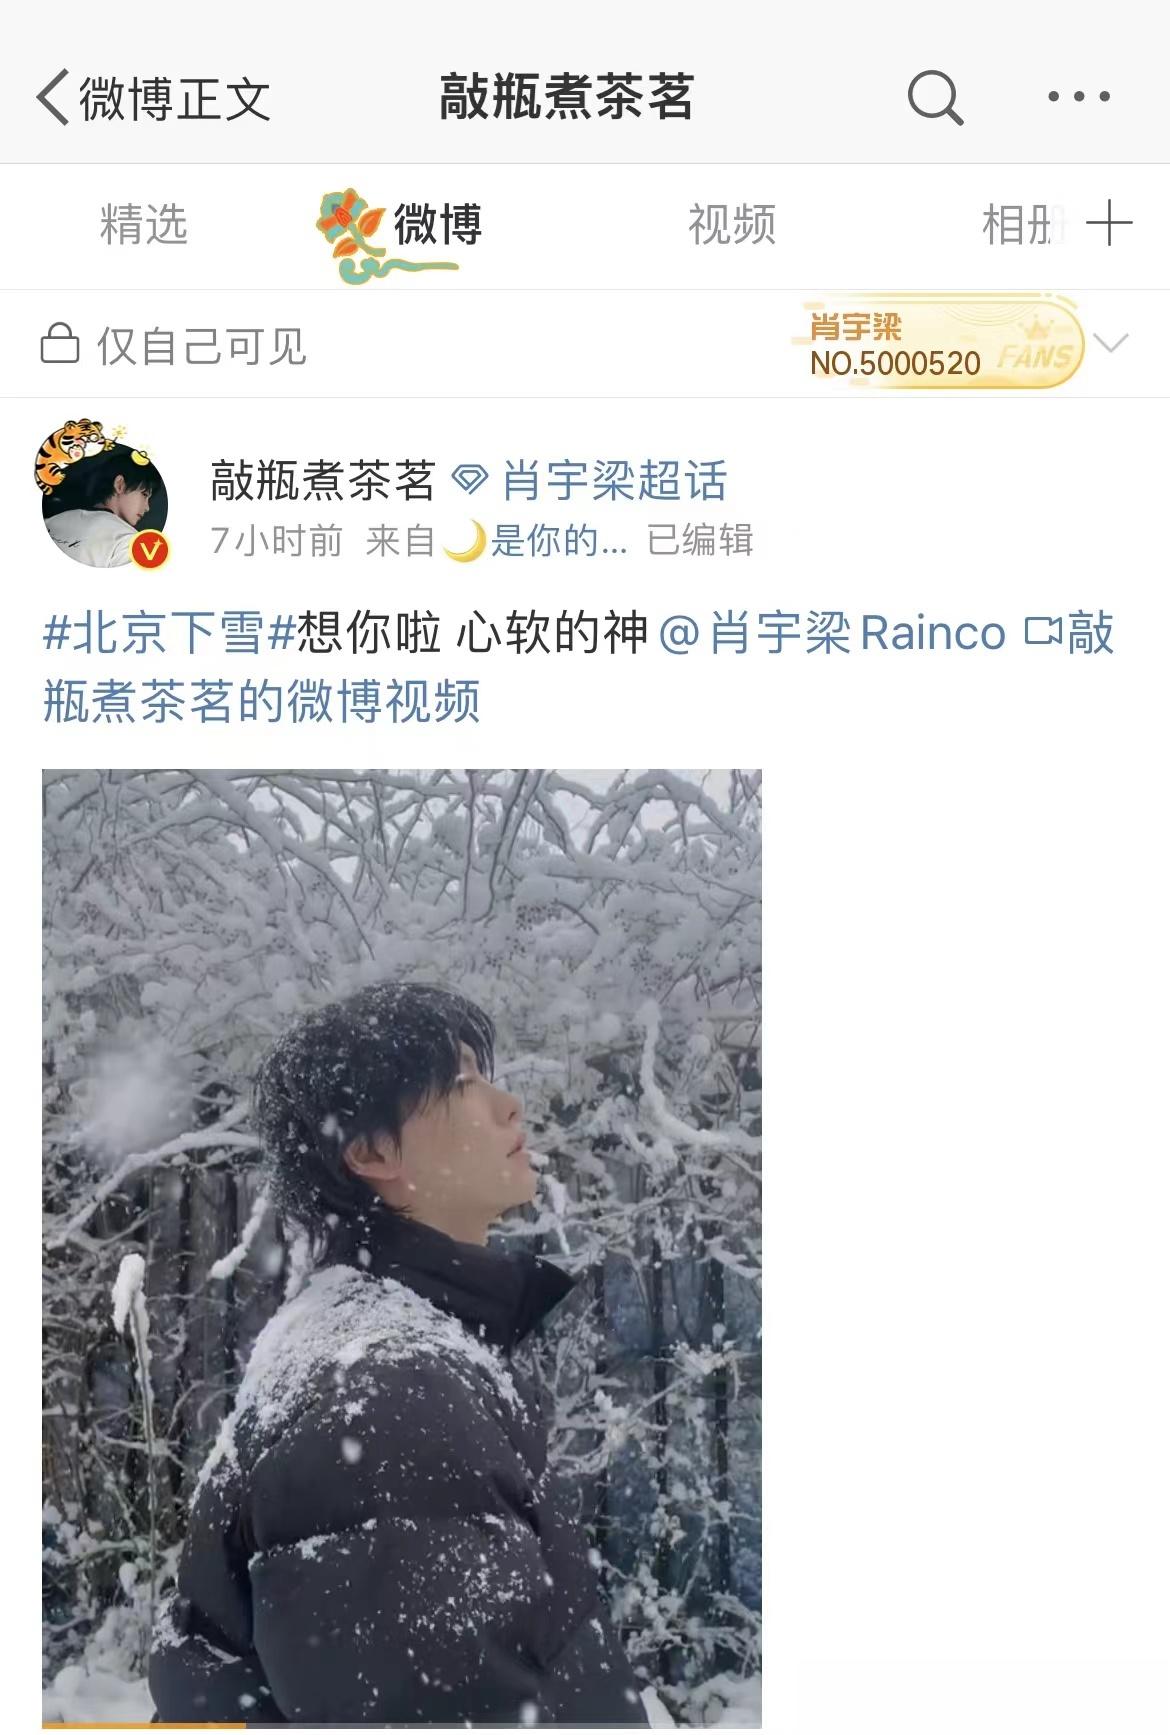The width and height of the screenshot is (1170, 1735).
Task: Switch to the 精选 tab
Action: 144,224
